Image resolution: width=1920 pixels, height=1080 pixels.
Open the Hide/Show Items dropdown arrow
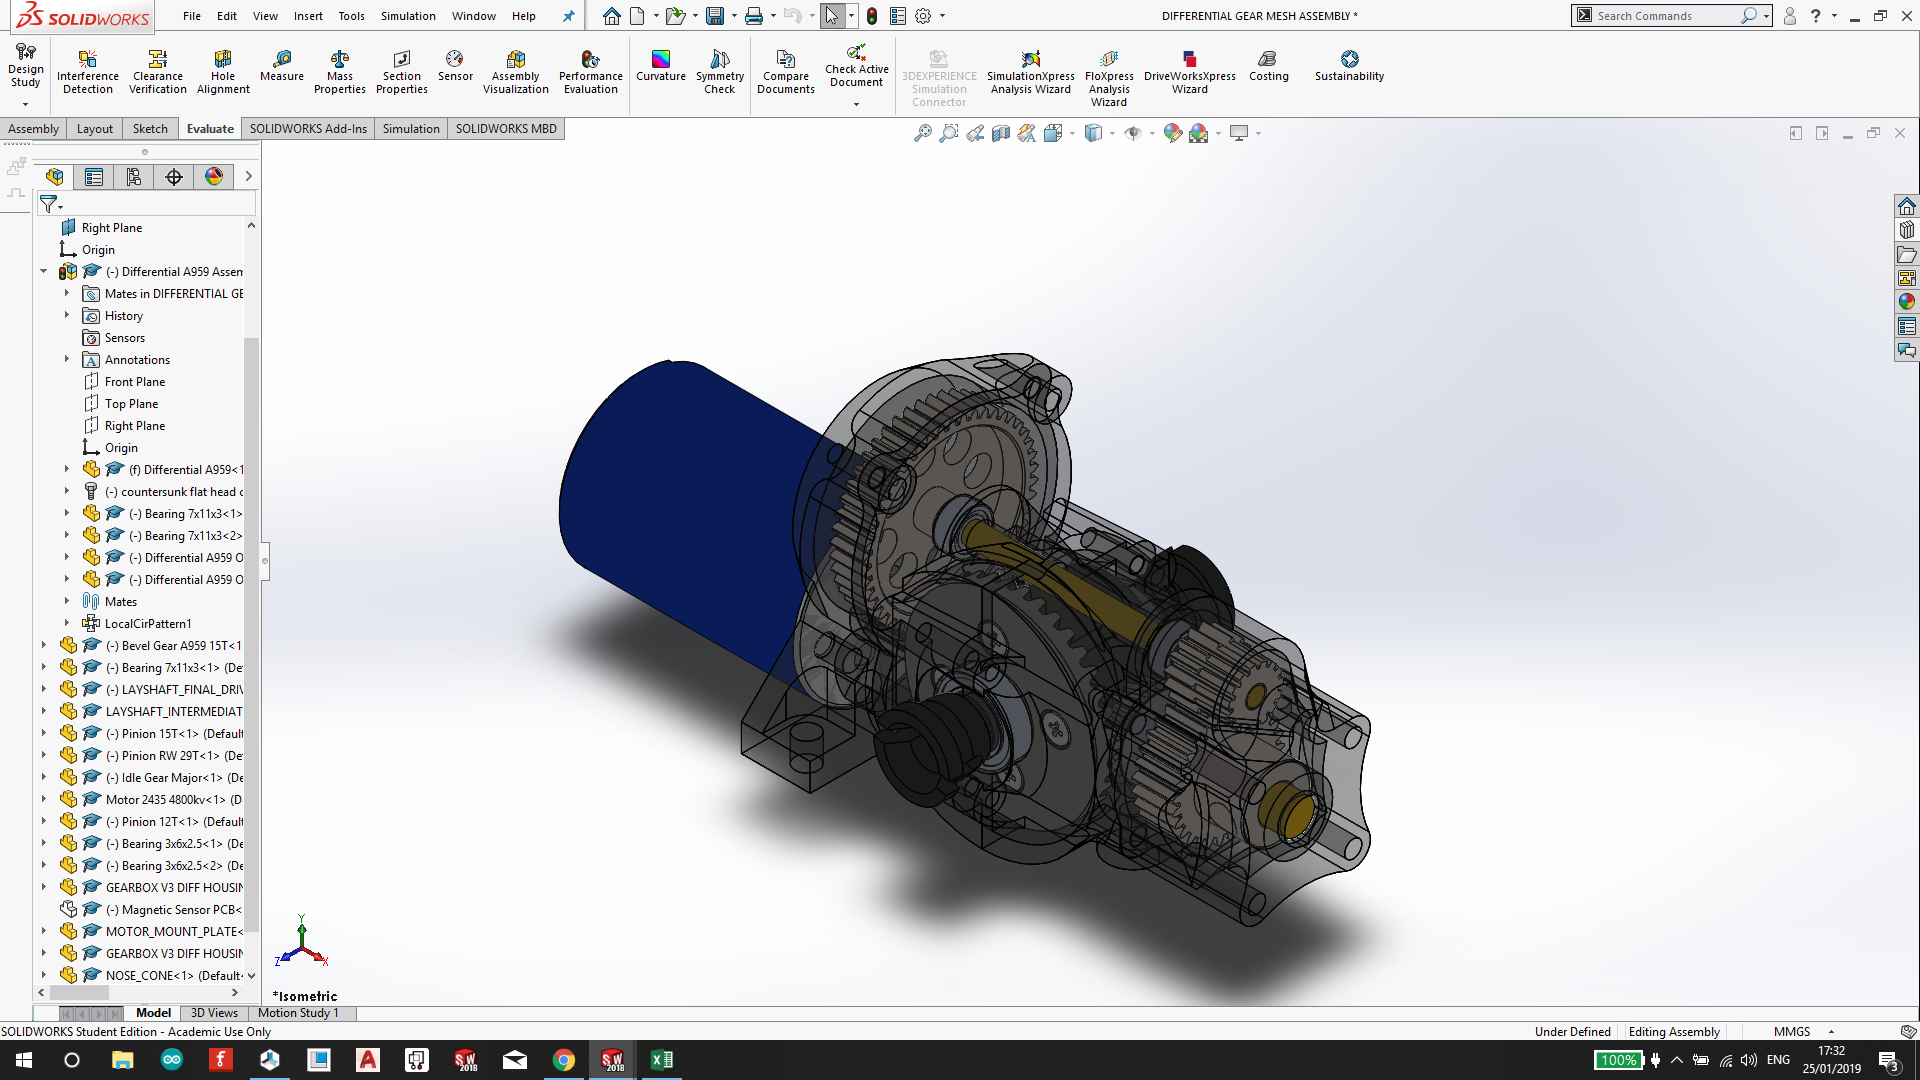coord(1152,133)
